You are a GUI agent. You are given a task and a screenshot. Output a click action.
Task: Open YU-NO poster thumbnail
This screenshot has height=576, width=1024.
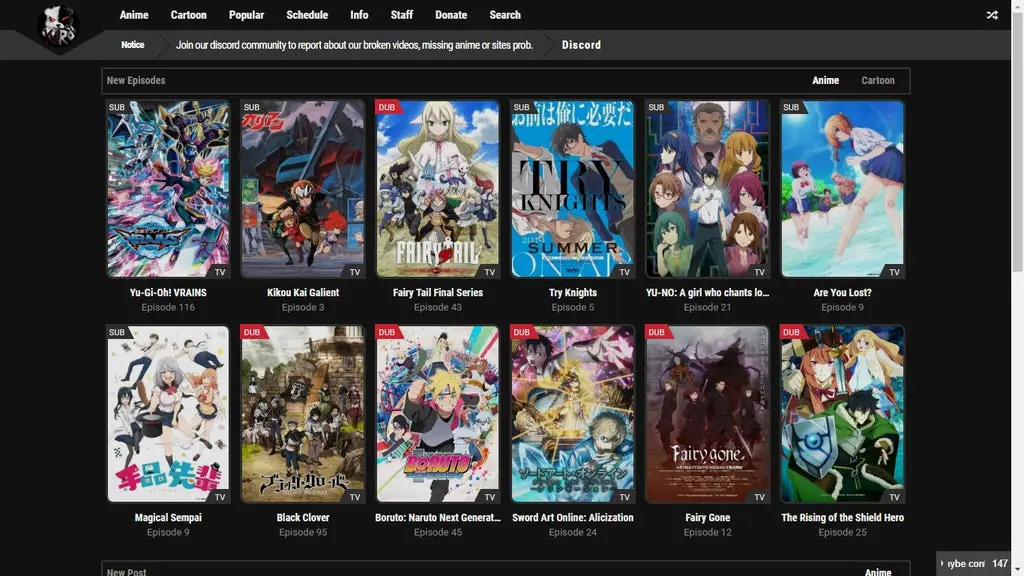(x=707, y=189)
